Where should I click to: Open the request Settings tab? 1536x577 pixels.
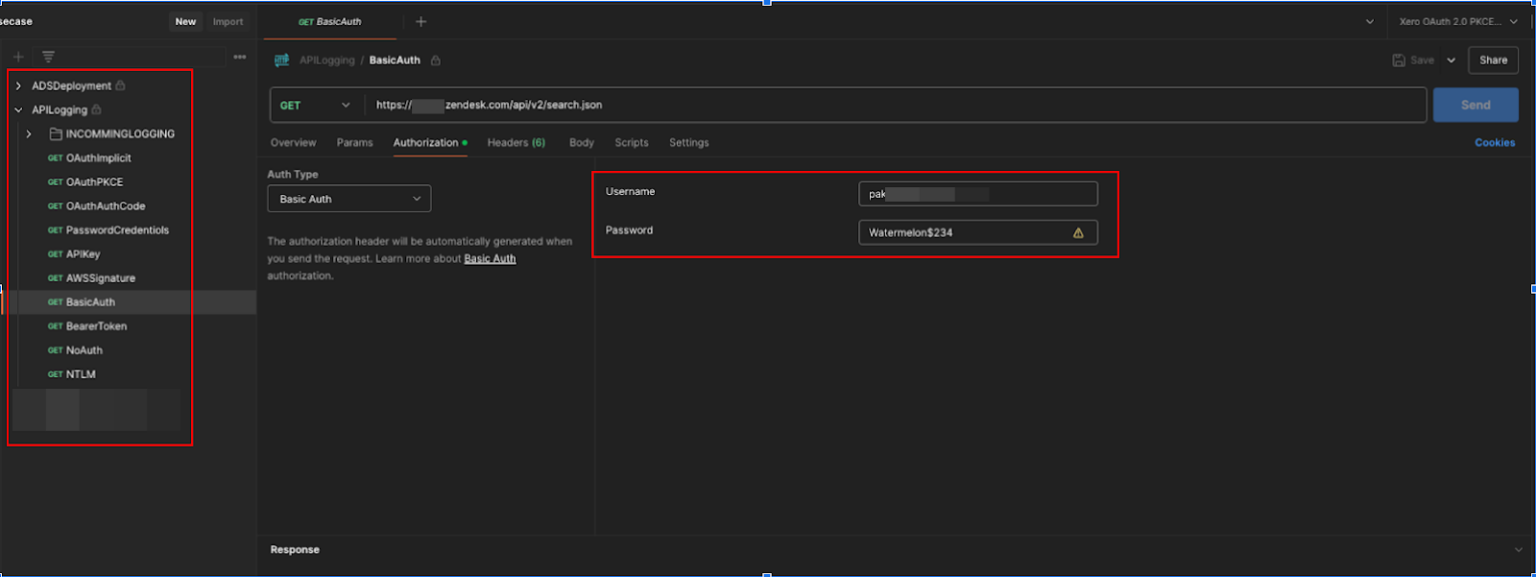(x=689, y=143)
